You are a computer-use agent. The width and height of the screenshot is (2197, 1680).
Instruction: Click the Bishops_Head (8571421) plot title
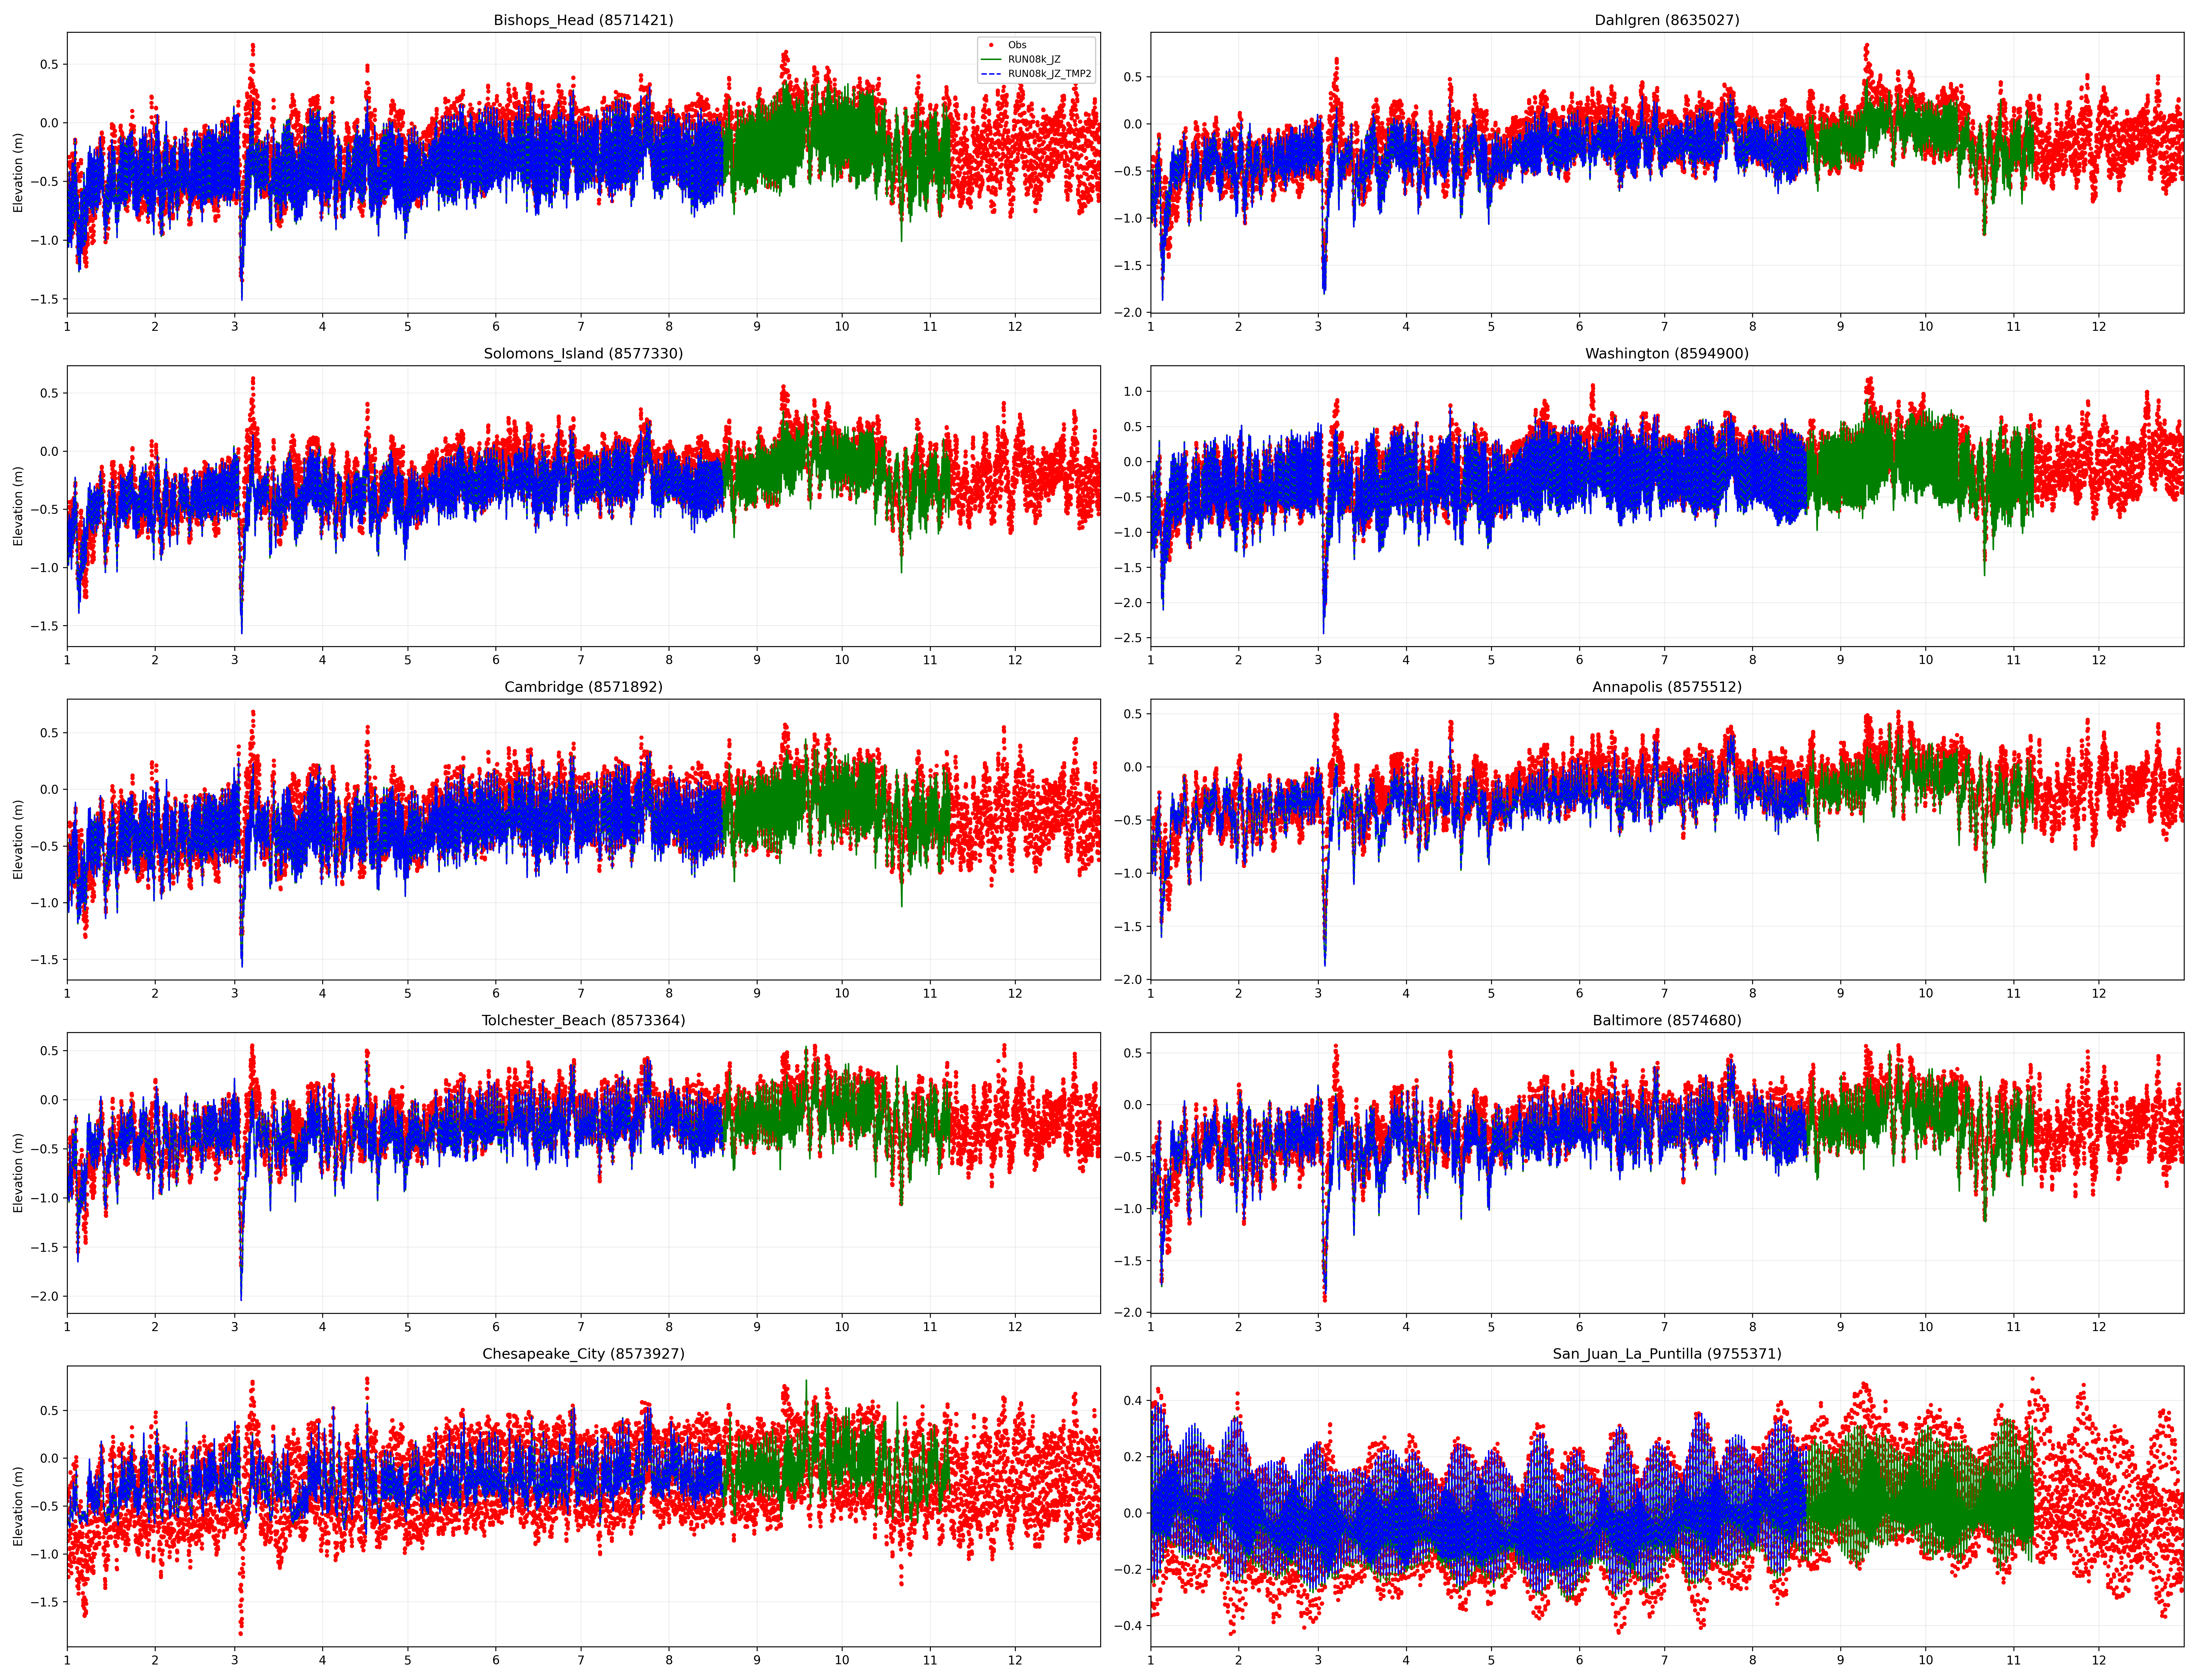coord(583,20)
